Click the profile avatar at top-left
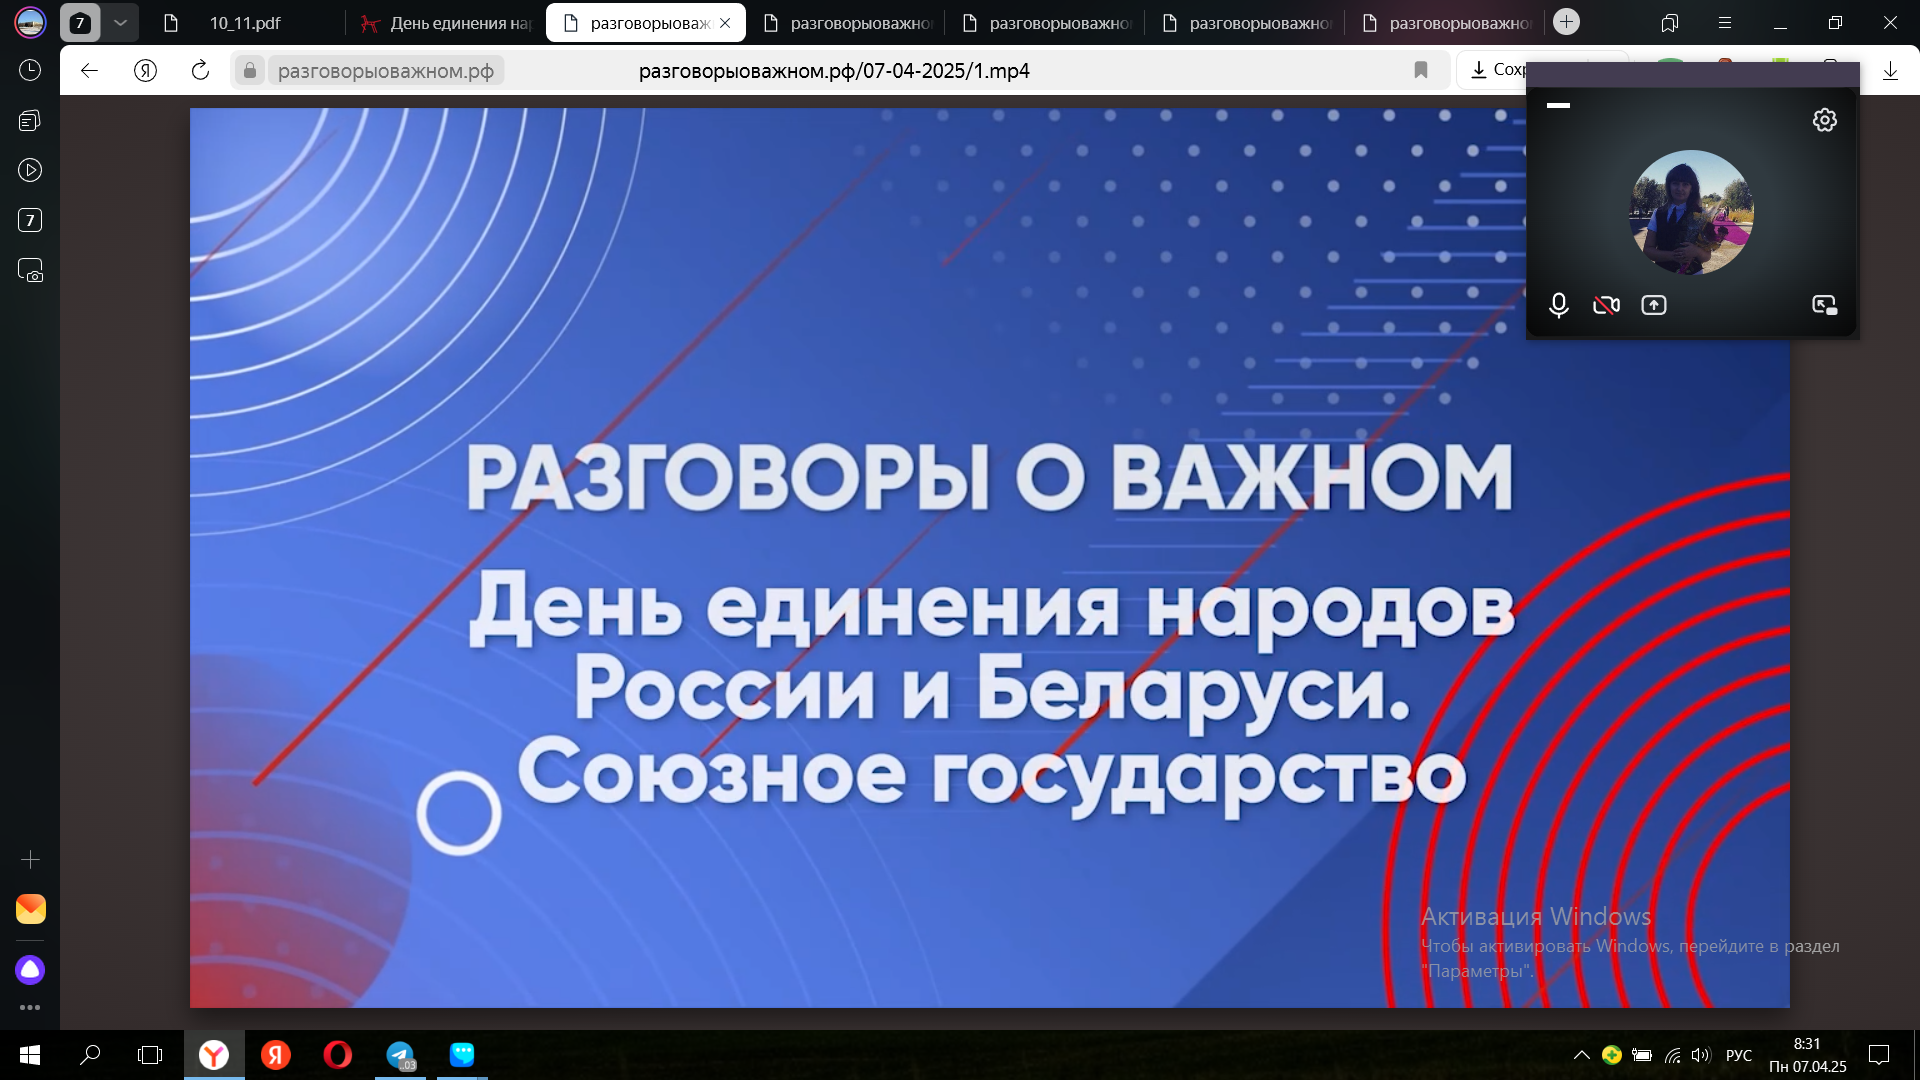 30,22
